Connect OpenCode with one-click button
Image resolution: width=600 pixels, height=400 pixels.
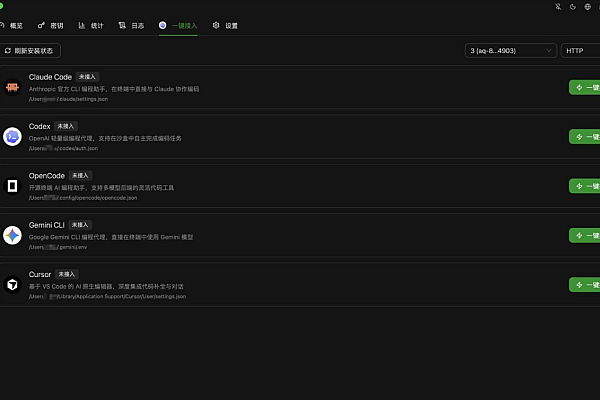[584, 186]
